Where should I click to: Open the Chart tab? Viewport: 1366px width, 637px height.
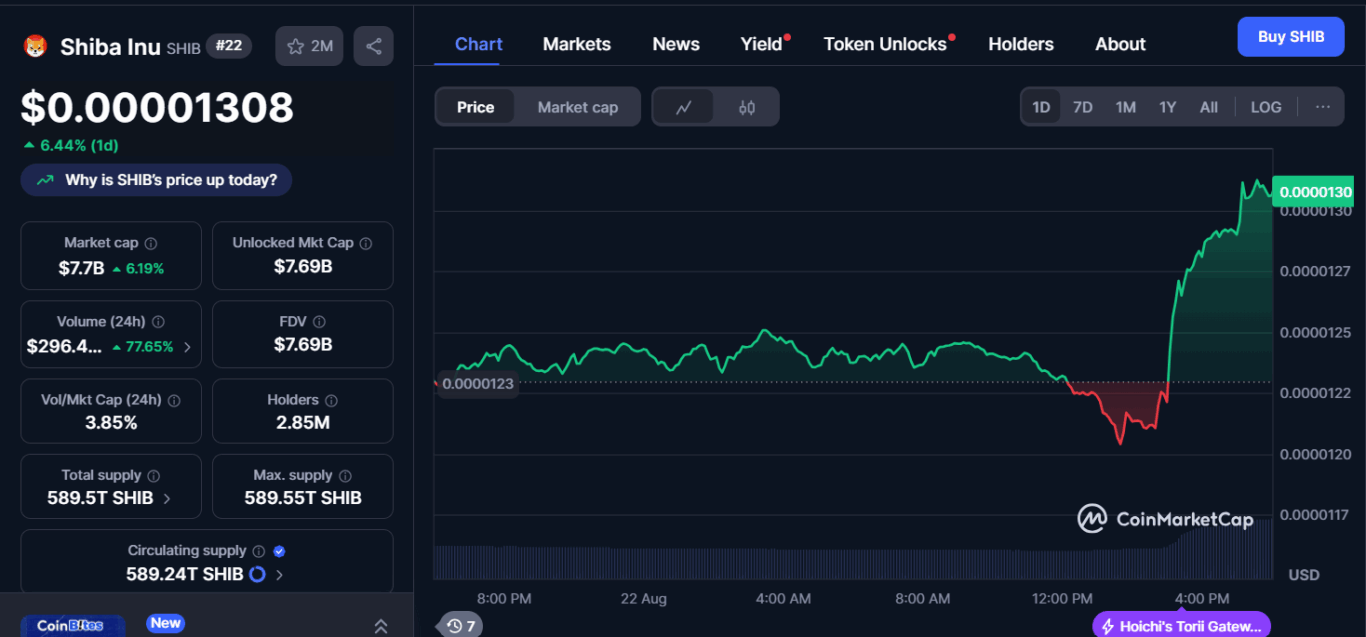click(479, 44)
